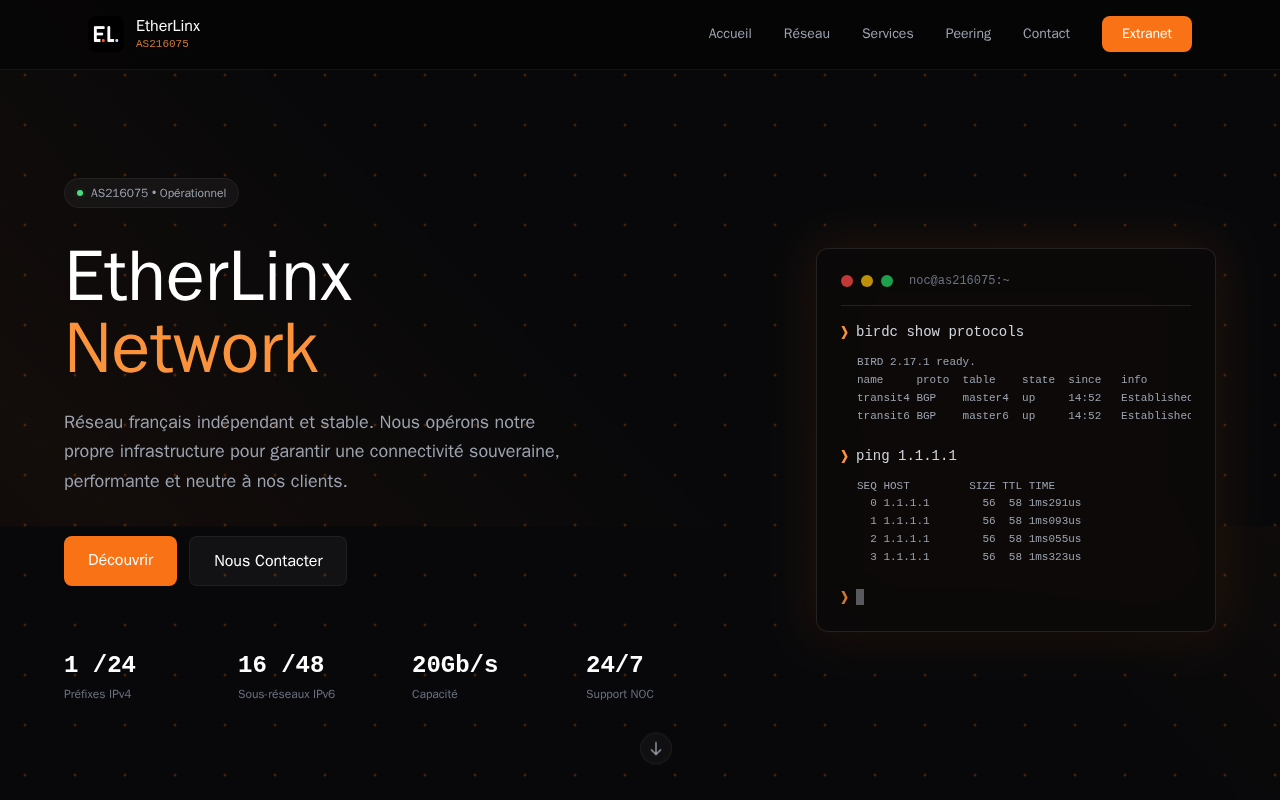Viewport: 1280px width, 800px height.
Task: Click the AS216075 Opérationnel status badge
Action: pos(151,193)
